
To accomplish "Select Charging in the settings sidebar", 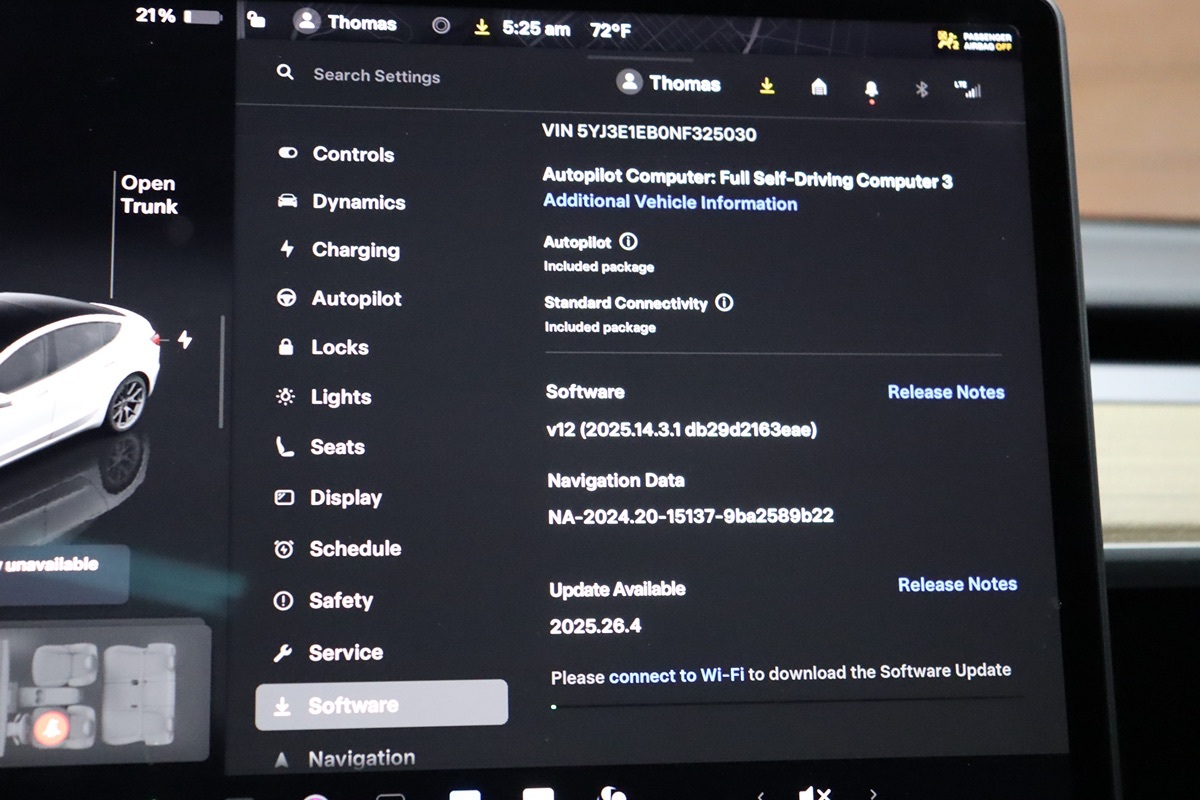I will pos(338,250).
